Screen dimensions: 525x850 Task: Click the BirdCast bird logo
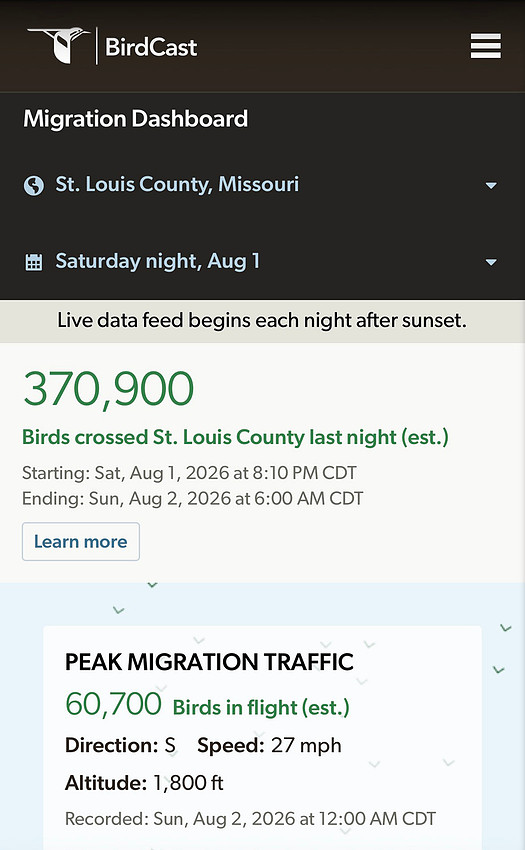coord(59,46)
